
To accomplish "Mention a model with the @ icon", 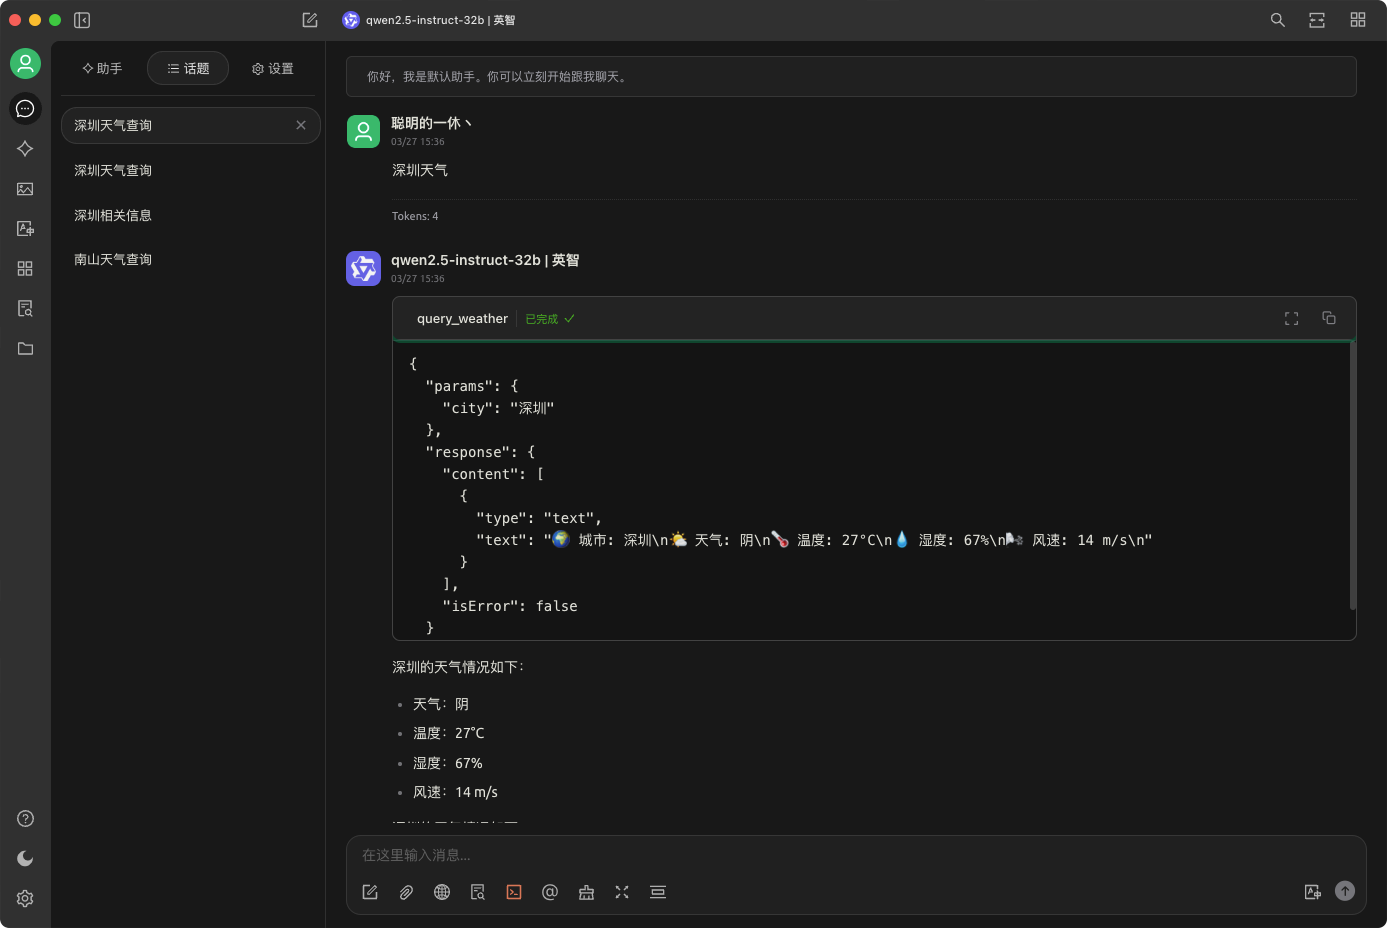I will click(550, 892).
